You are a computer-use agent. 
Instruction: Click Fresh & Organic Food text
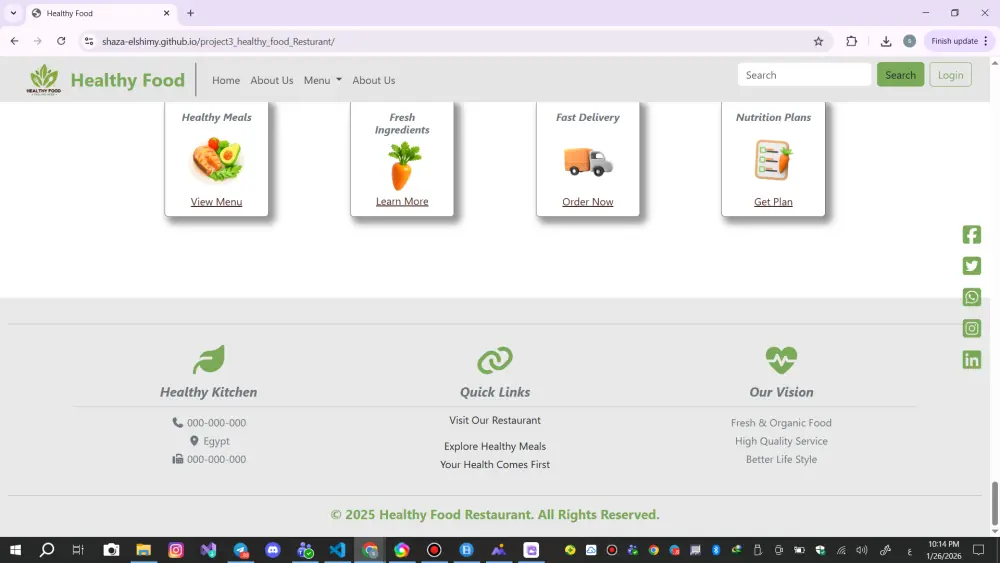tap(781, 423)
